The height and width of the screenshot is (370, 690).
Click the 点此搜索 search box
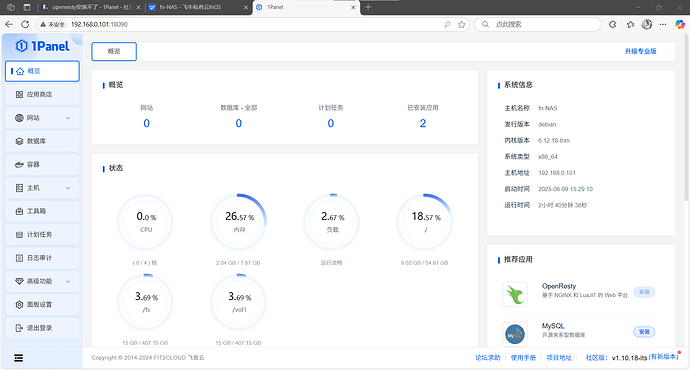click(x=537, y=25)
